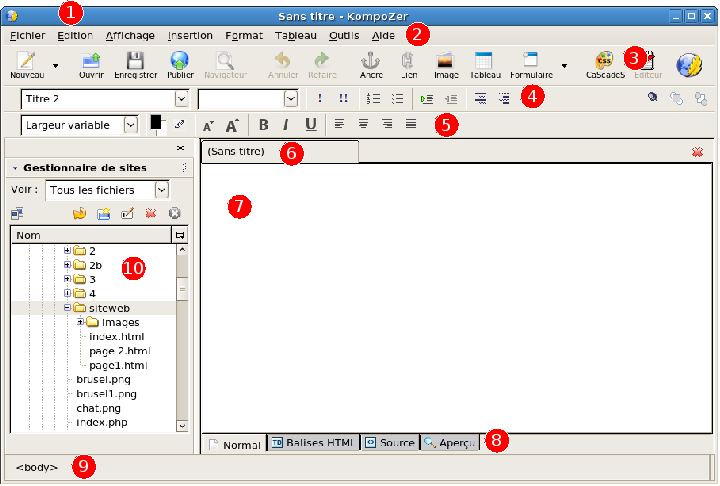Toggle the numbered list icon
720x486 pixels.
point(373,98)
